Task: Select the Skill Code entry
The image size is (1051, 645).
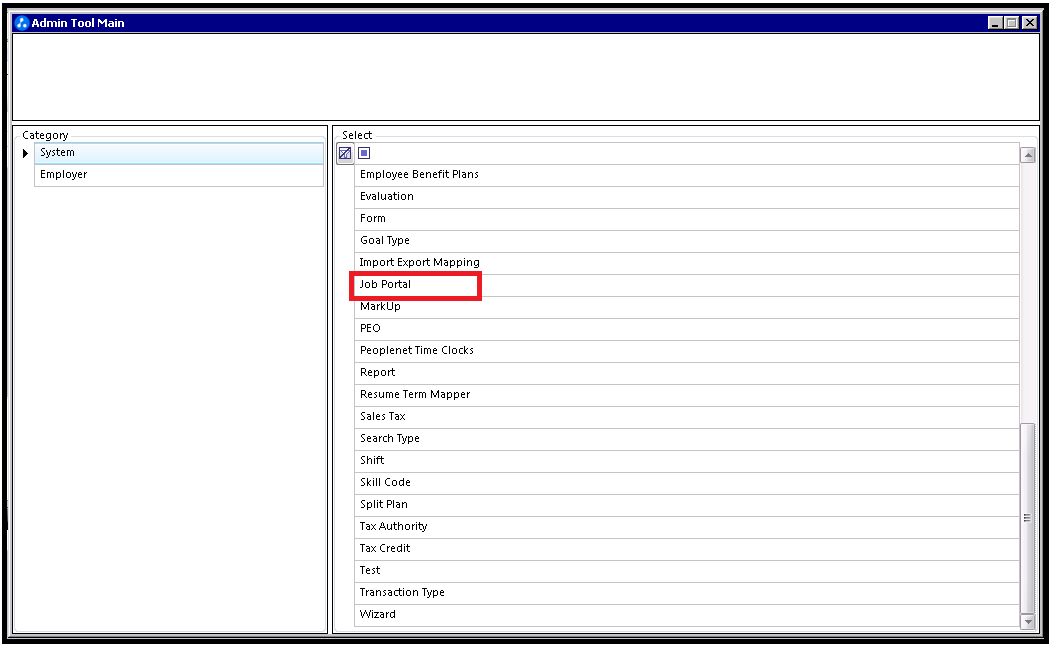Action: [x=385, y=483]
